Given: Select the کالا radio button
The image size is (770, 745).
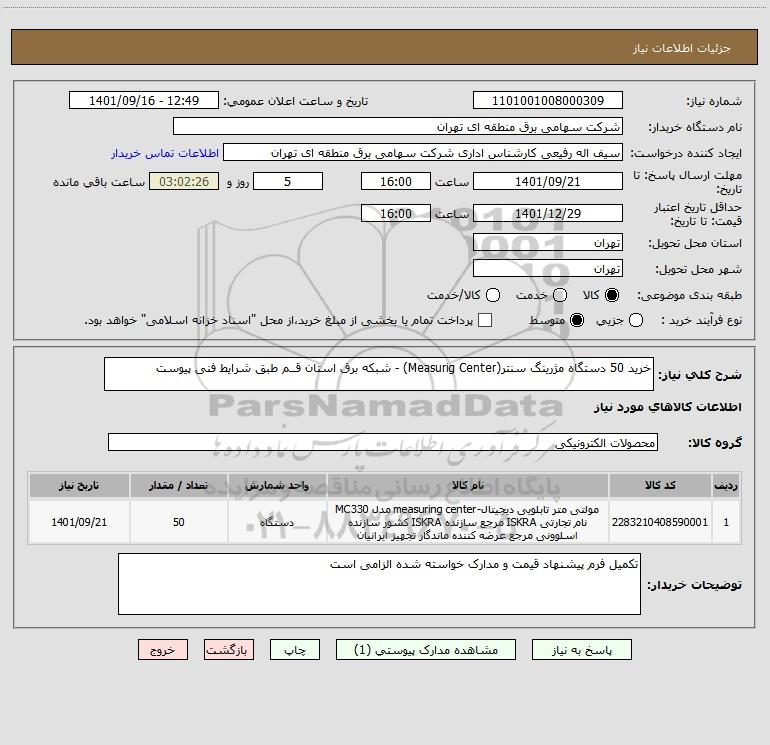Looking at the screenshot, I should (612, 295).
